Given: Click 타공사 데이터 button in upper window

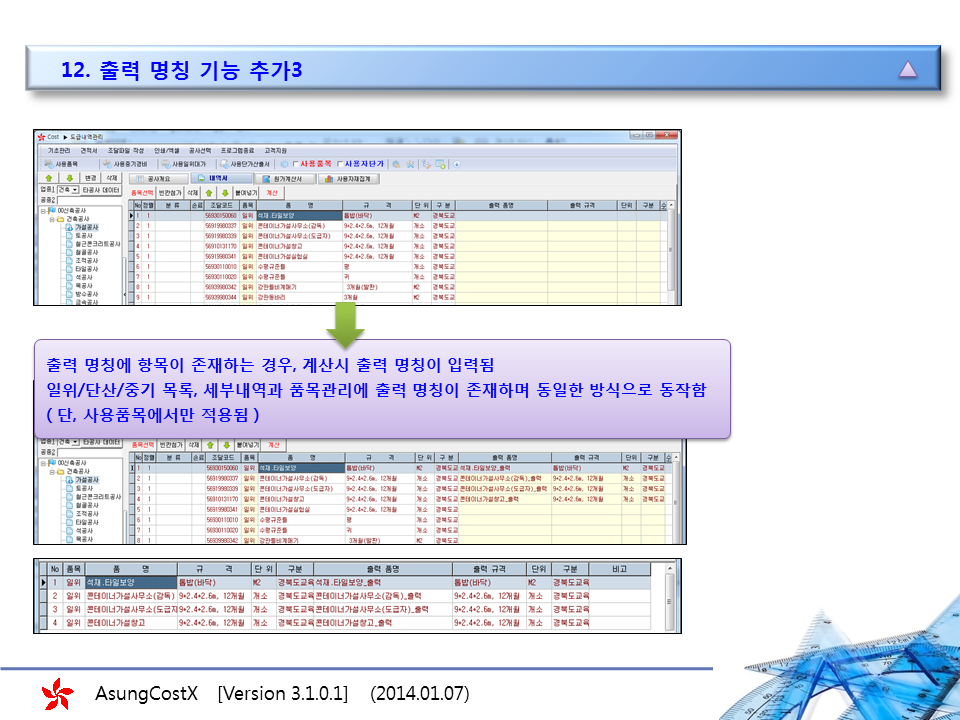Looking at the screenshot, I should [x=102, y=190].
